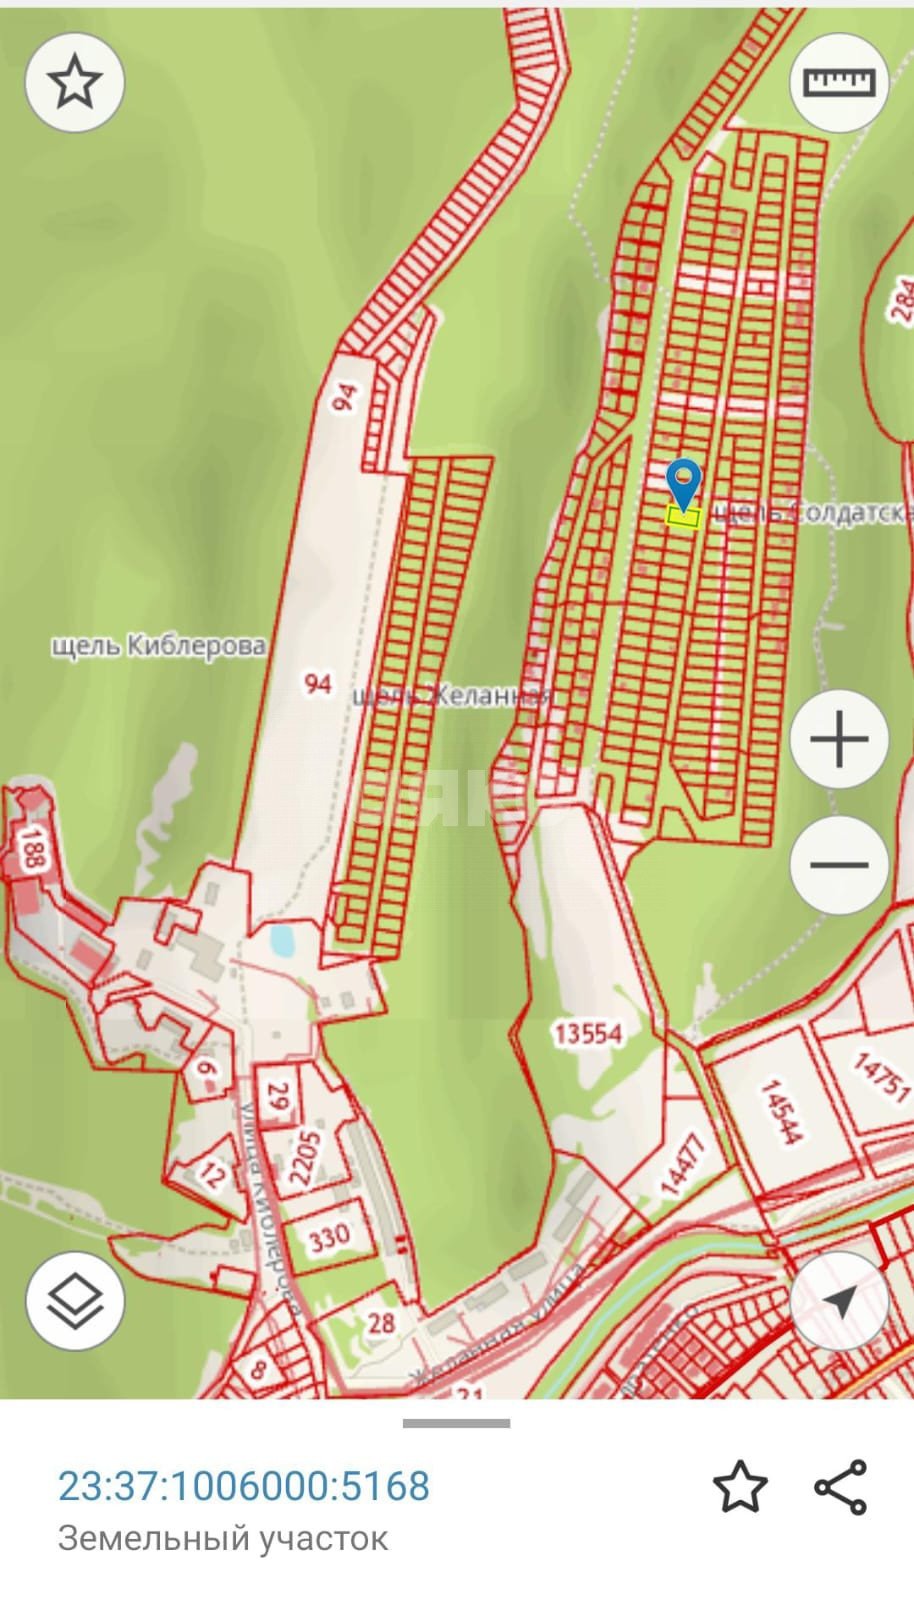Select the yellow highlighted parcel
Screen dimensions: 914x1600
(683, 516)
